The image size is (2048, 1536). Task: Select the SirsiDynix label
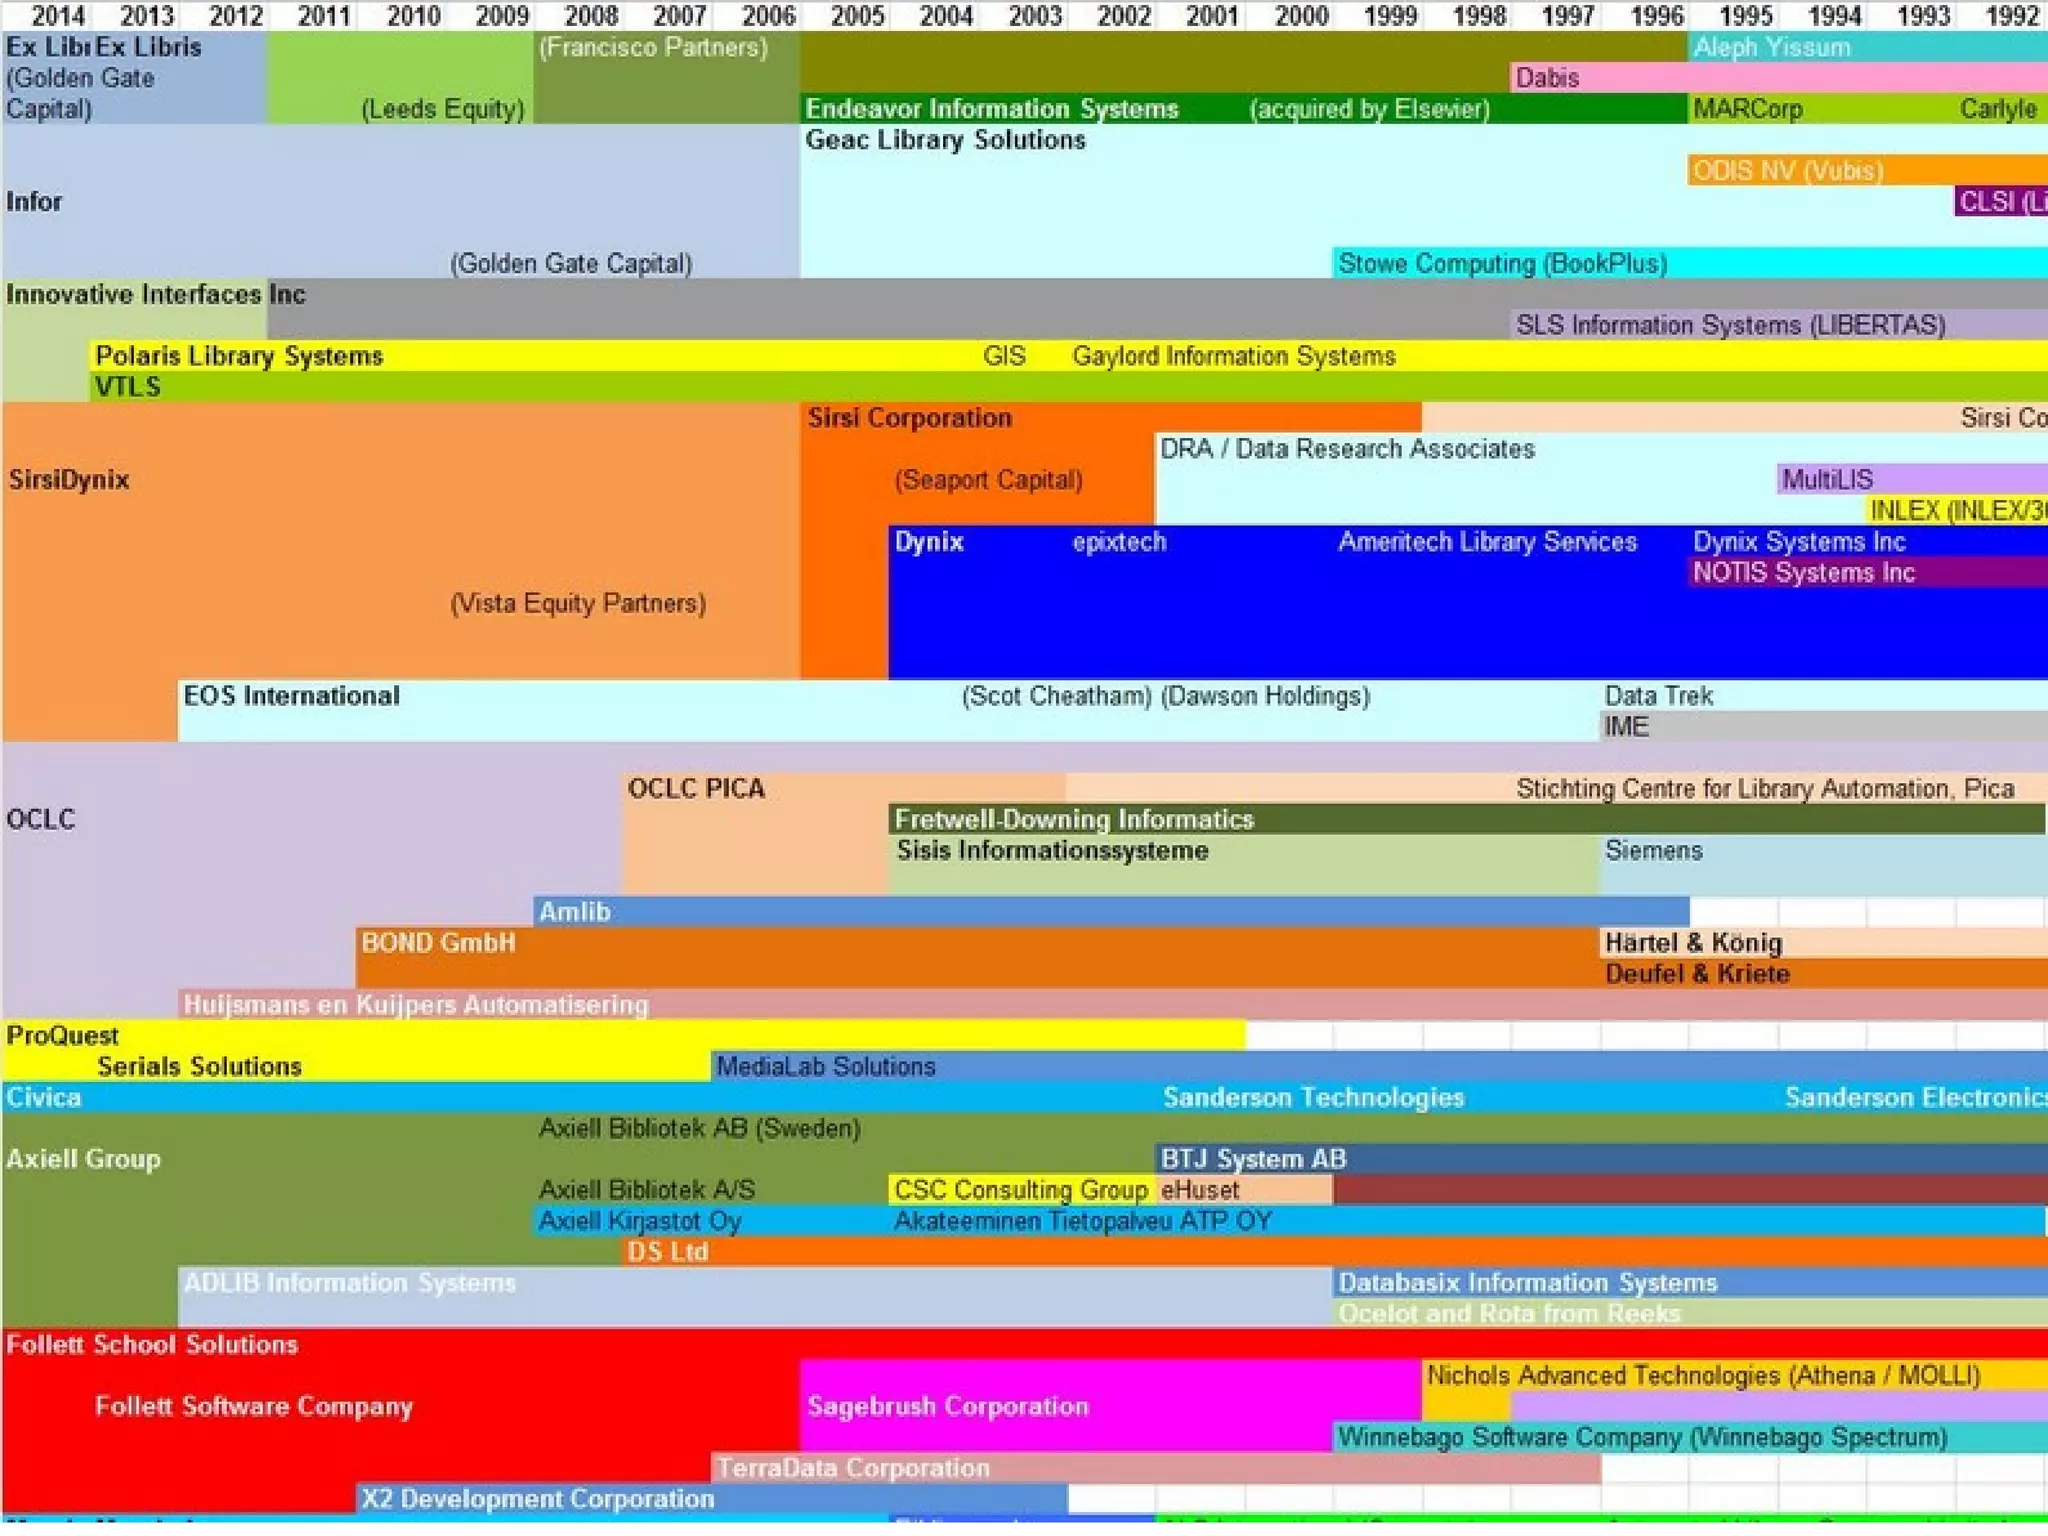pyautogui.click(x=69, y=480)
